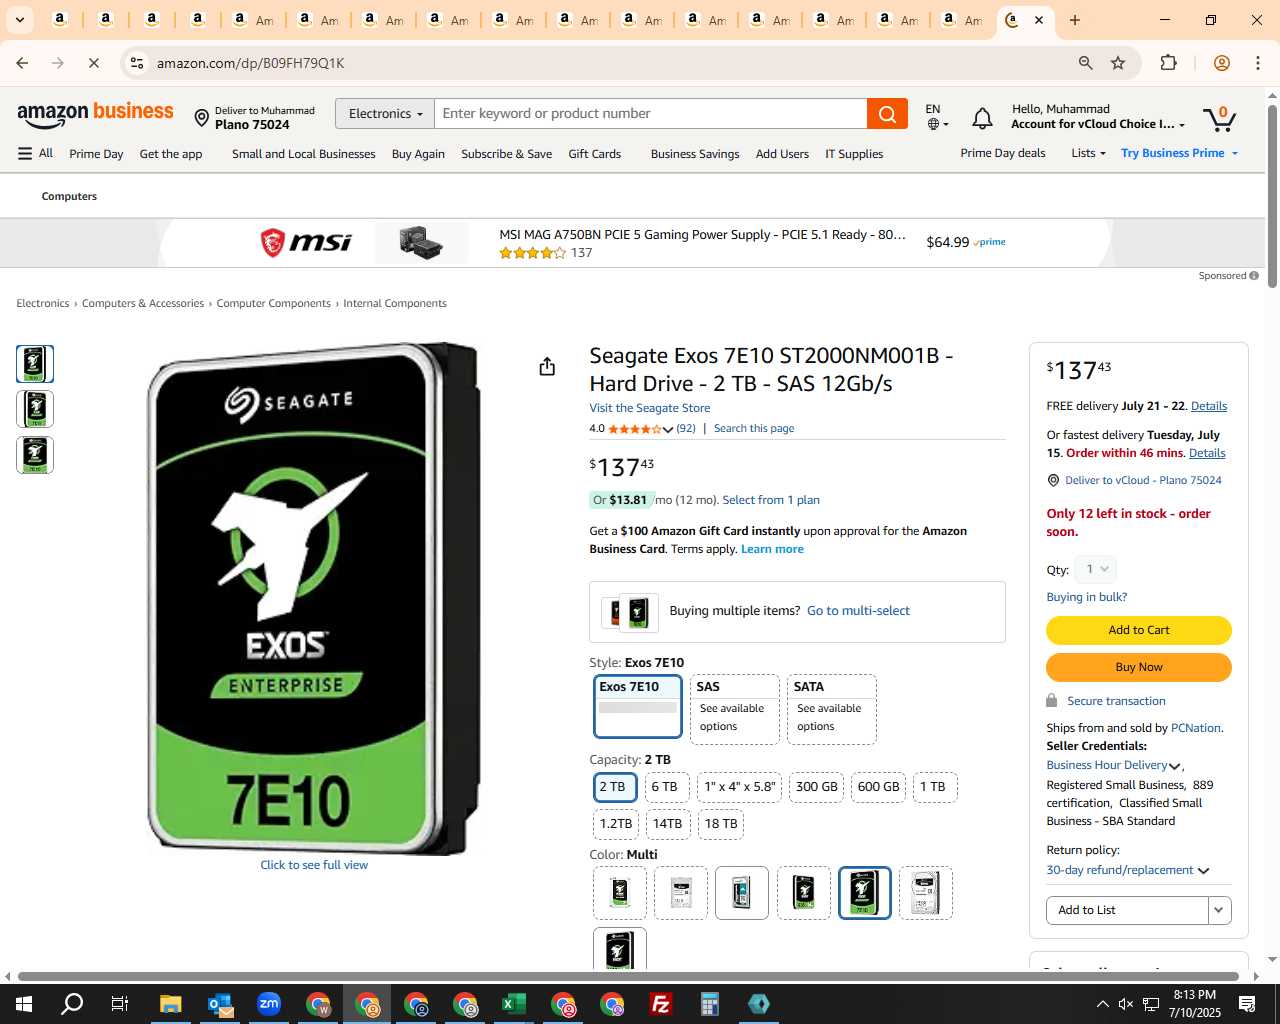Click the Amazon Business logo
The width and height of the screenshot is (1280, 1024).
click(x=95, y=114)
